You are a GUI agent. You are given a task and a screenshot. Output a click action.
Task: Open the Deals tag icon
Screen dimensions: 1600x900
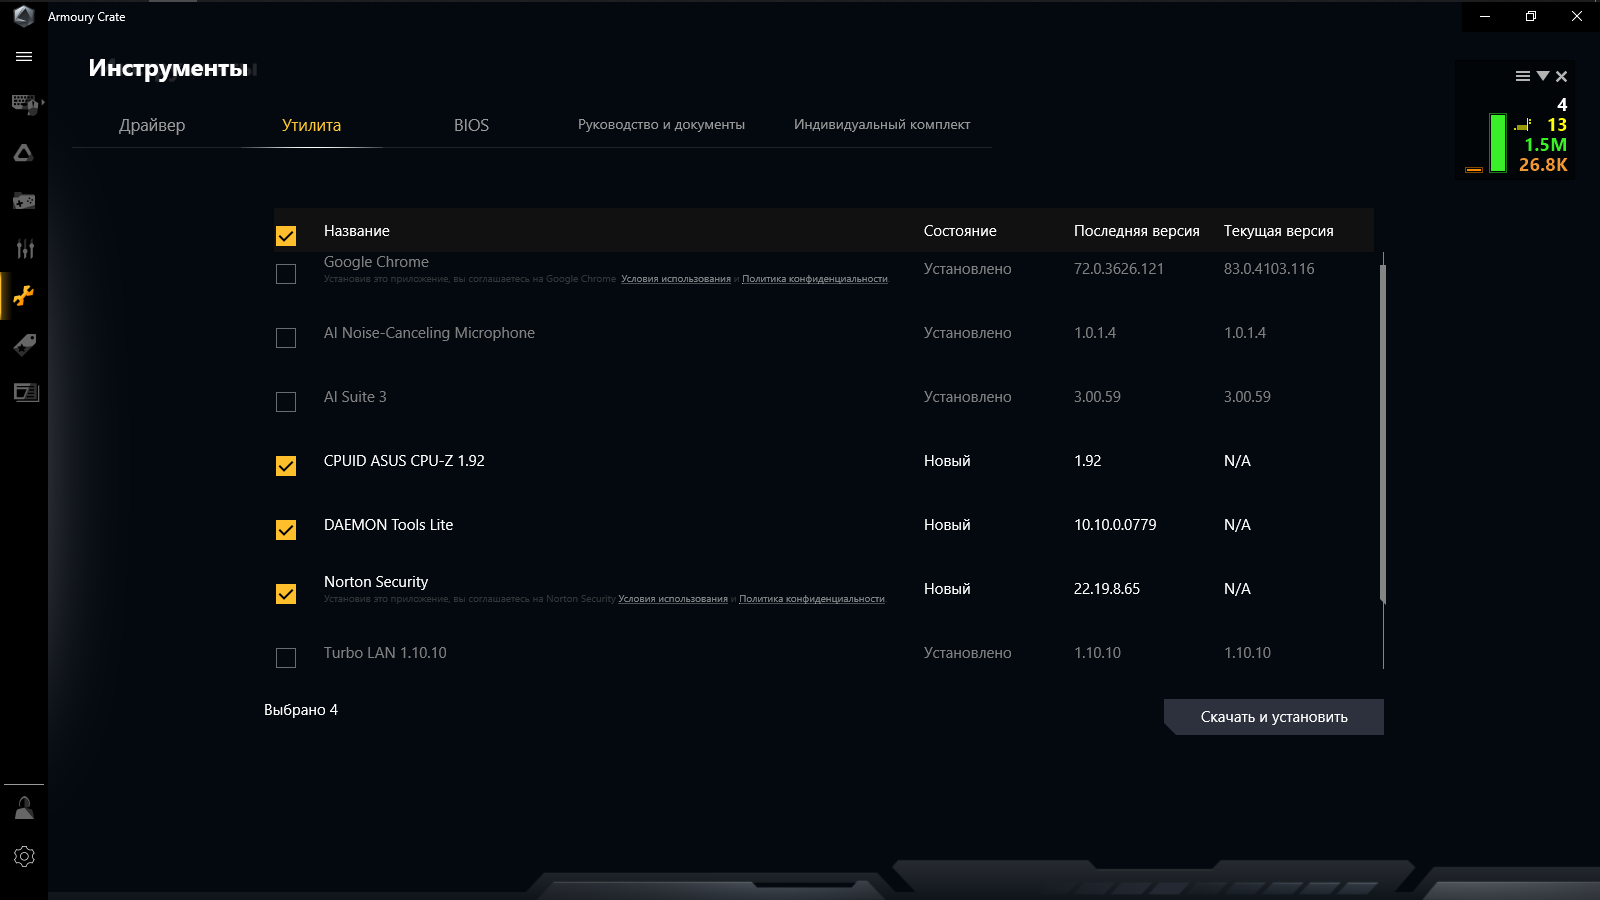click(x=24, y=344)
